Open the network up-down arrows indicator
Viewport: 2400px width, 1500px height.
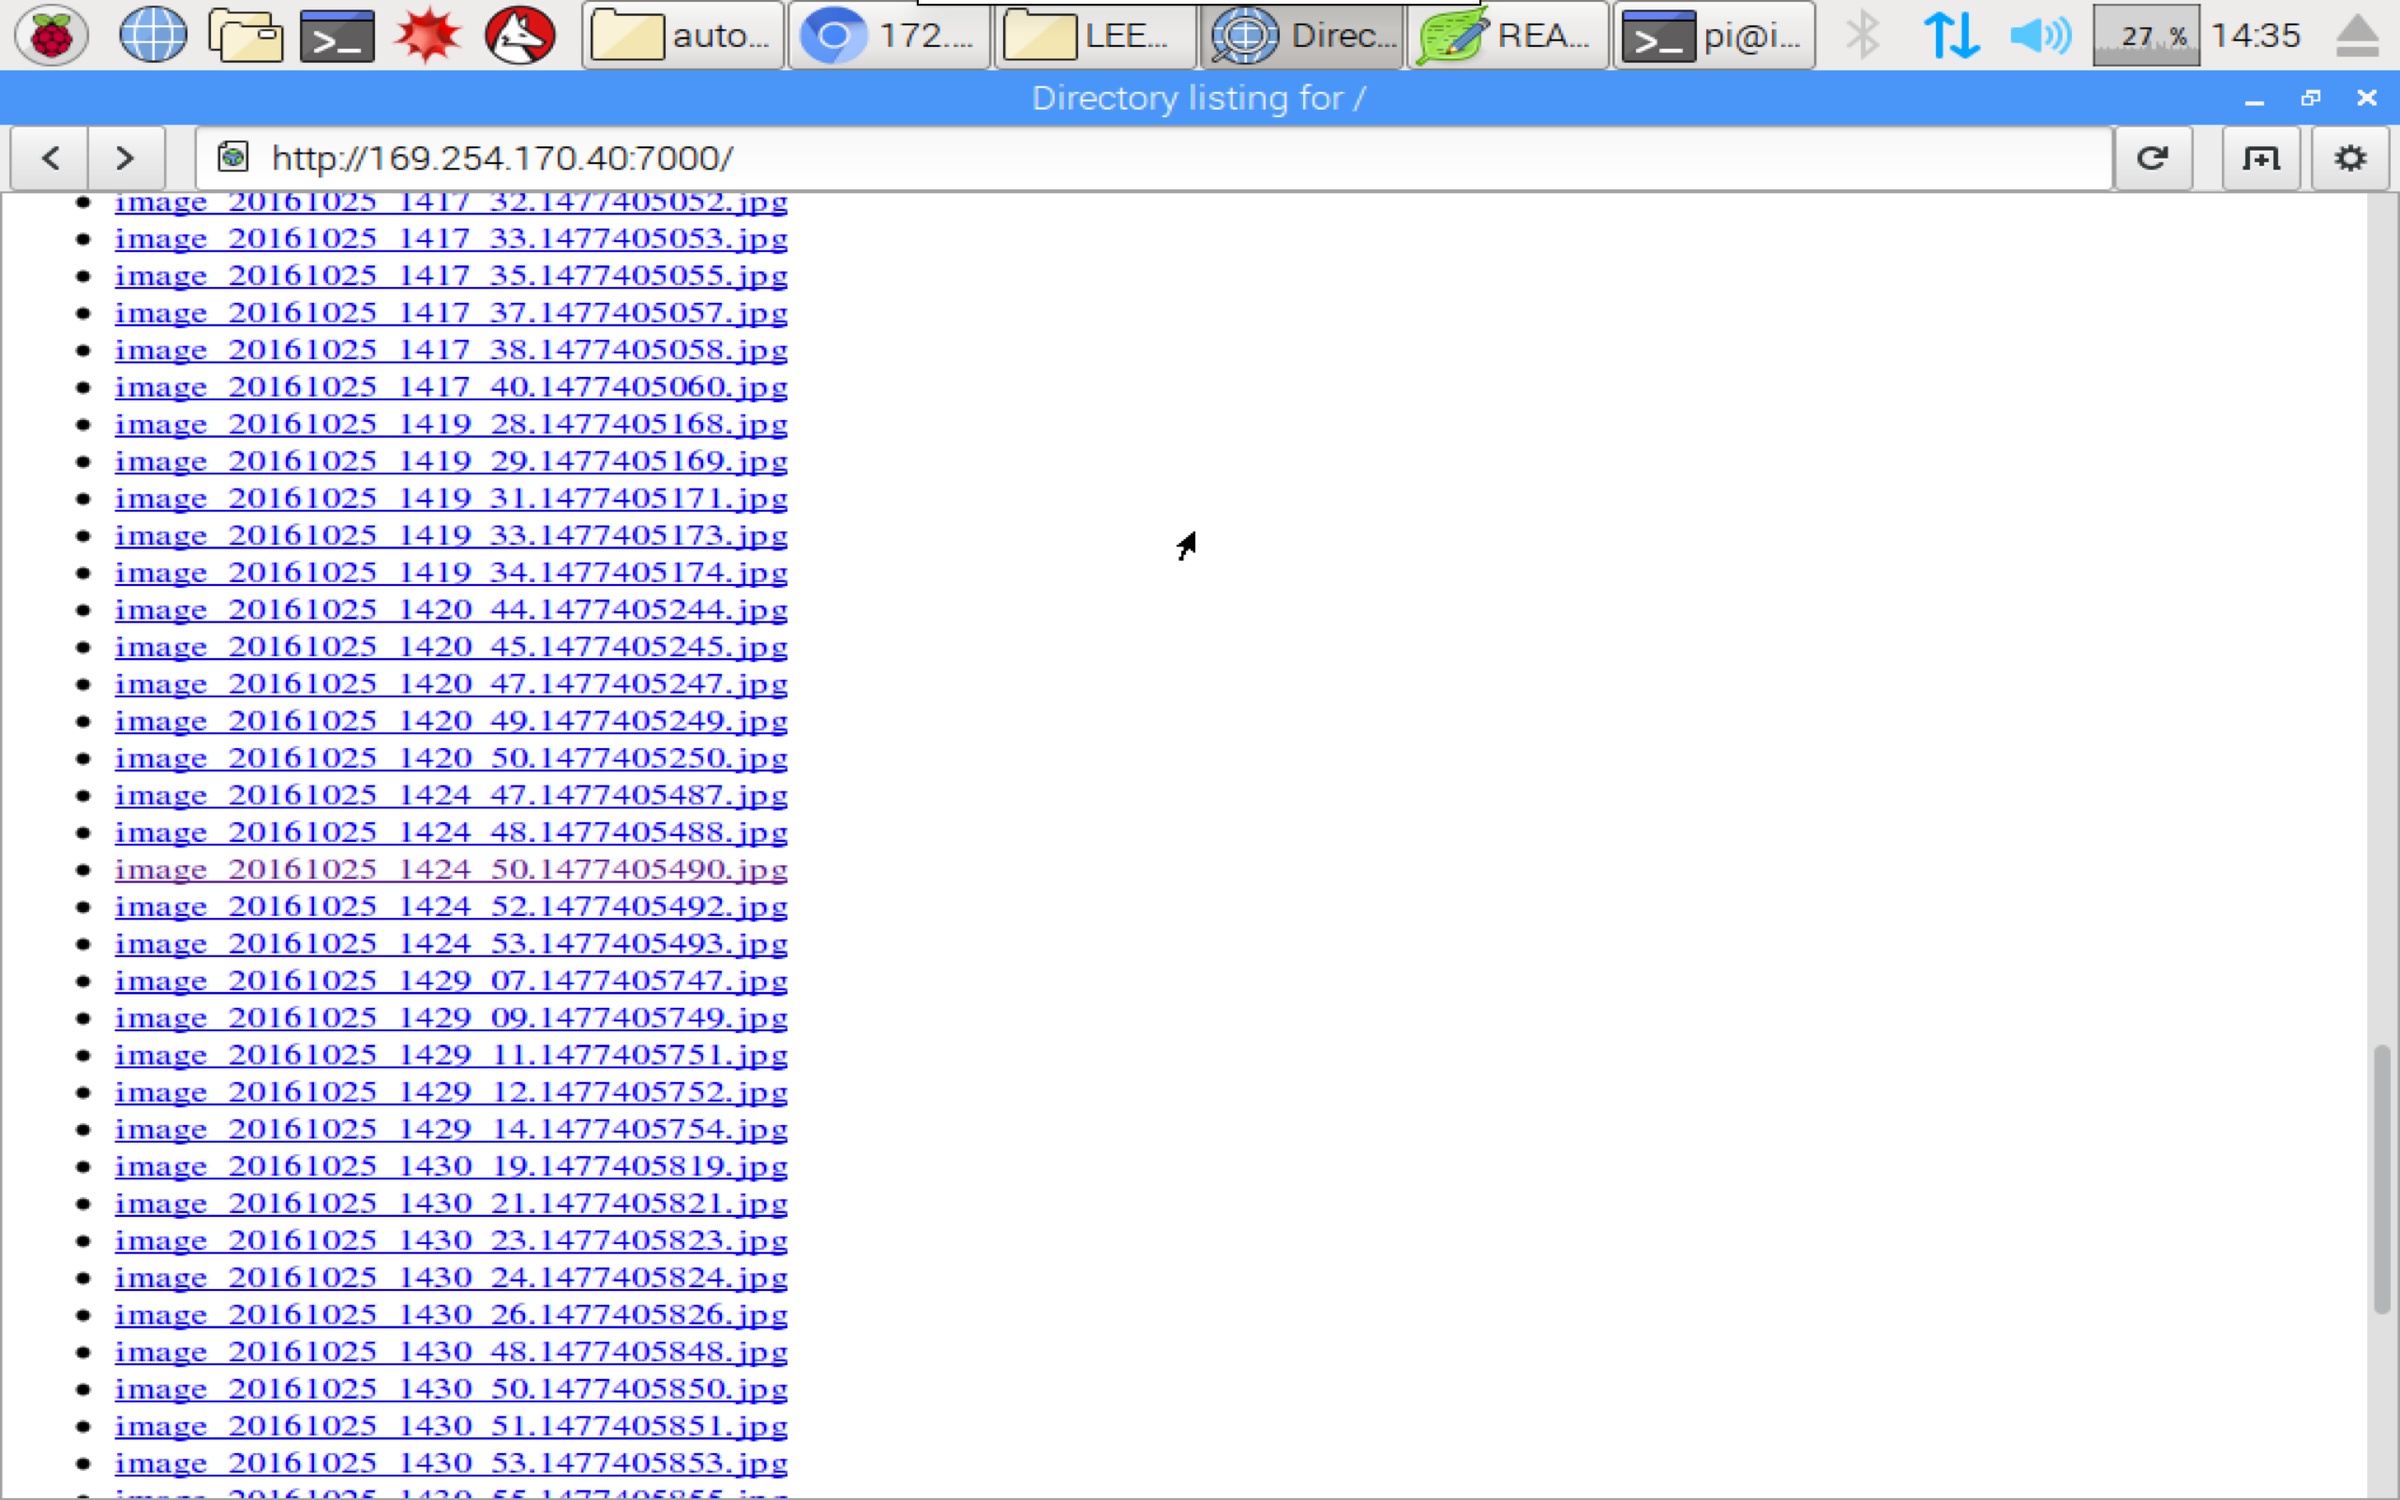[x=1951, y=36]
